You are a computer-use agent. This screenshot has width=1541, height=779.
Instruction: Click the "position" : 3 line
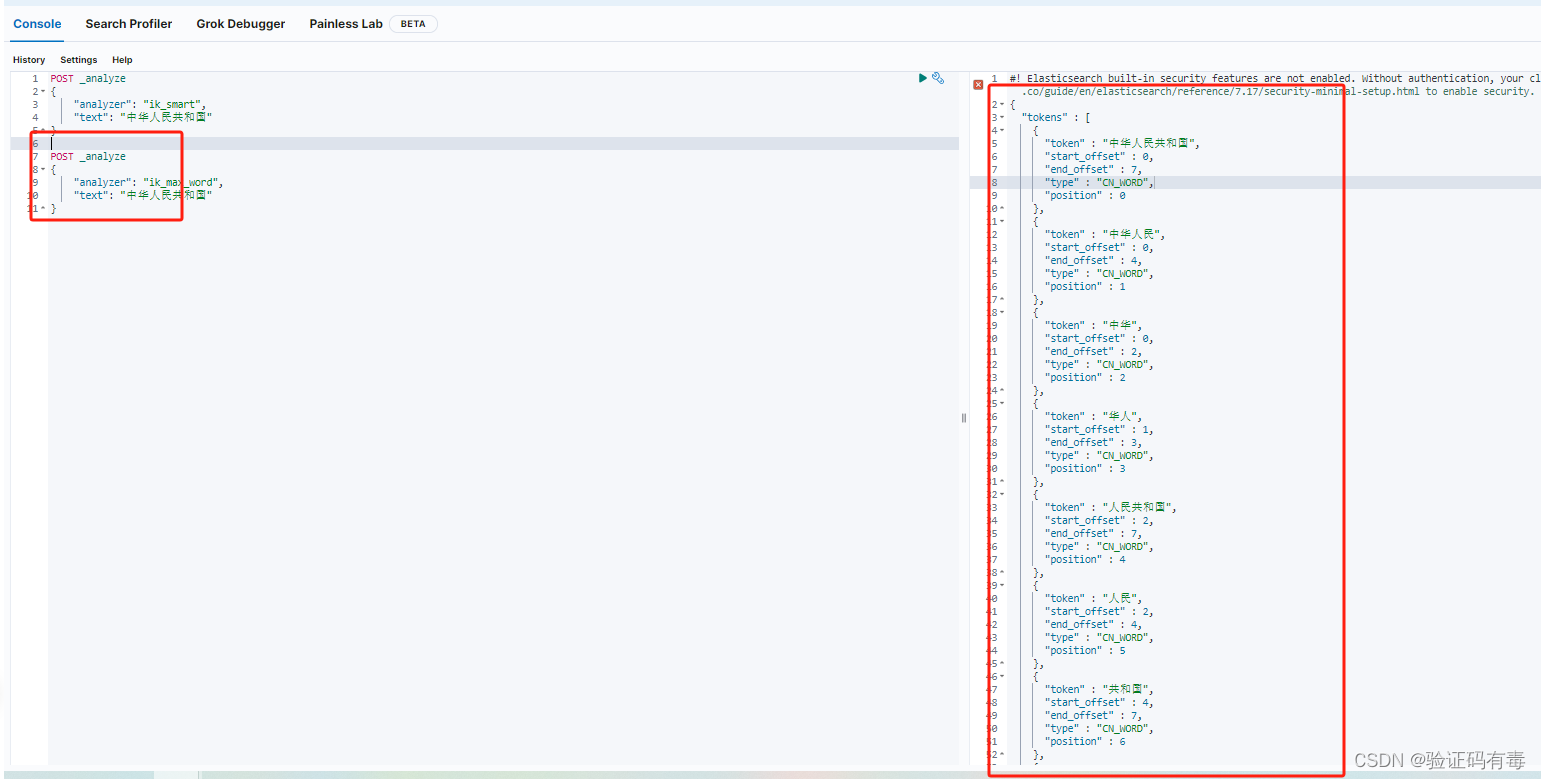(1085, 468)
